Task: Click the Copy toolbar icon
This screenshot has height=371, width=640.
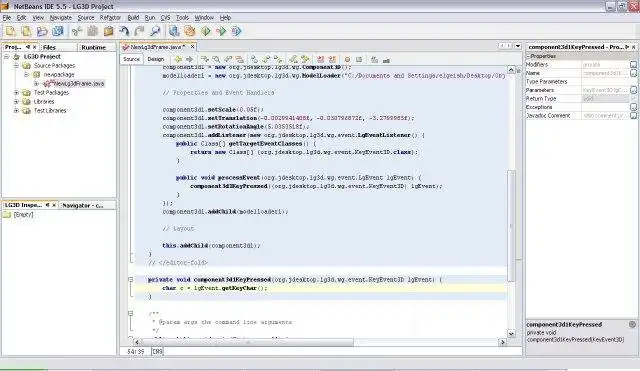Action: [x=93, y=31]
